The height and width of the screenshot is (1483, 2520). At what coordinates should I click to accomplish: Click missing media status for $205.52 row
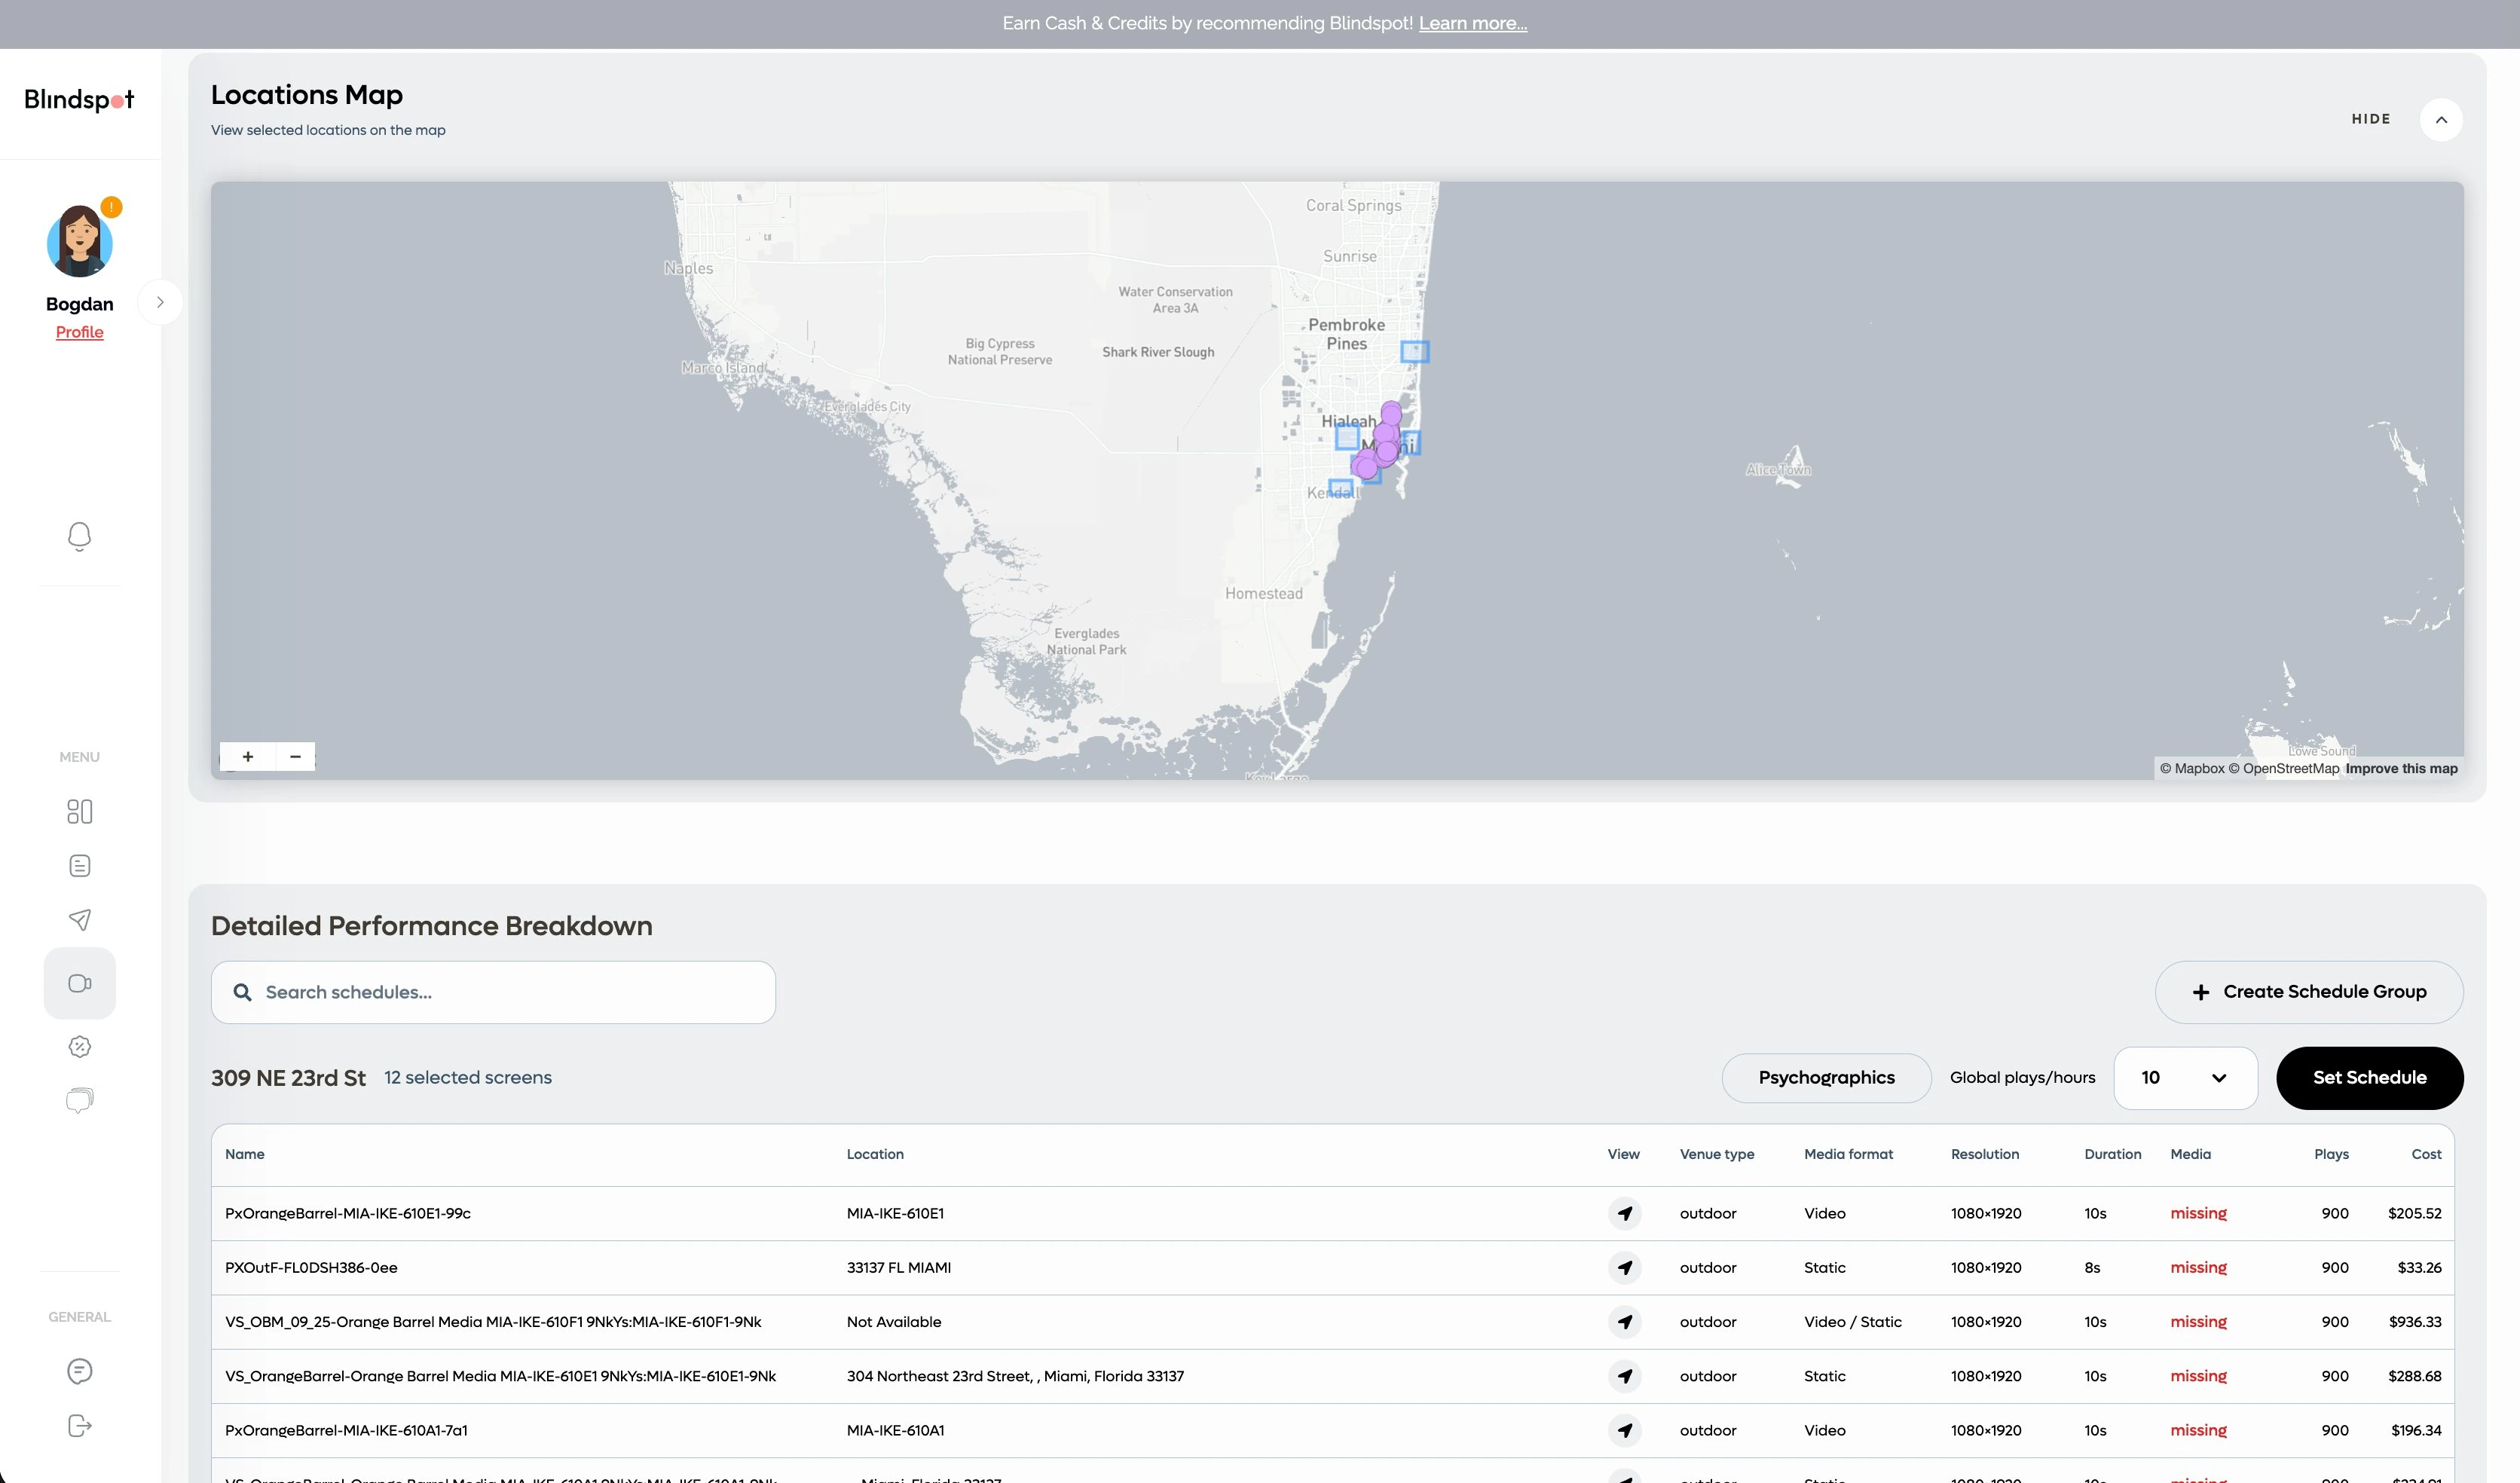tap(2198, 1214)
